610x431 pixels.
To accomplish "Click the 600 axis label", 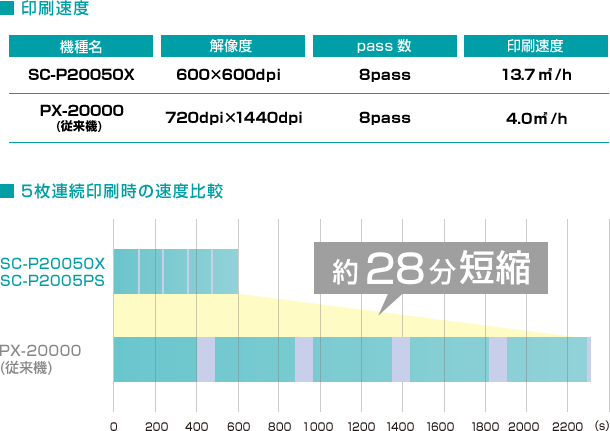I will (238, 426).
